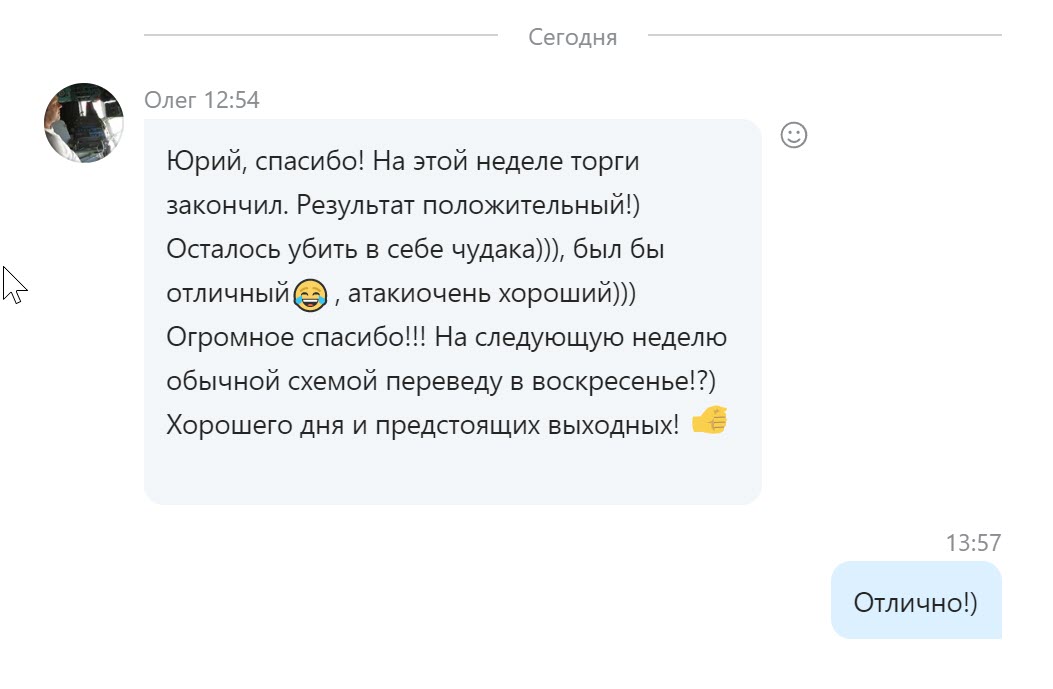This screenshot has height=689, width=1053.
Task: Click the laughing-crying emoji in the message
Action: [311, 295]
